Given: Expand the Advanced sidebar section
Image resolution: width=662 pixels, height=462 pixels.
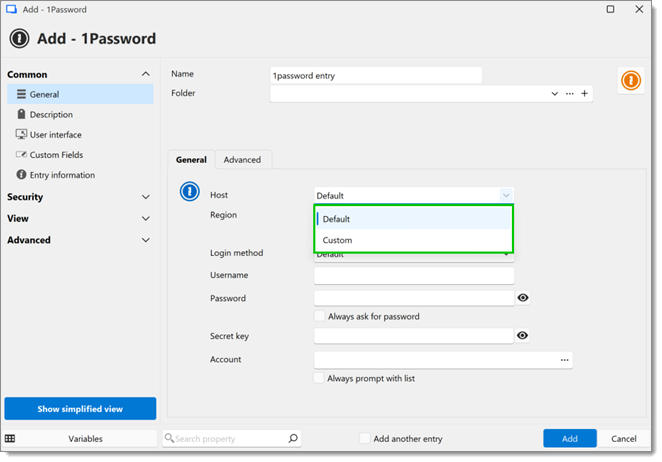Looking at the screenshot, I should pyautogui.click(x=145, y=240).
